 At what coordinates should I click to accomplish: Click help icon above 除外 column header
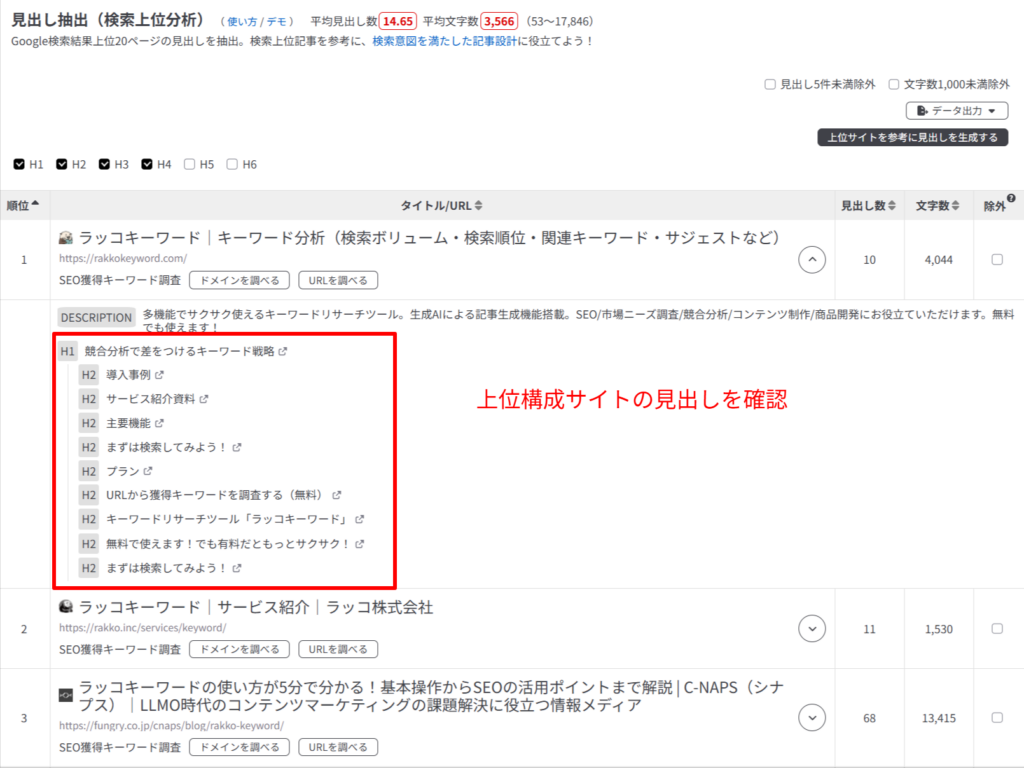point(1011,198)
